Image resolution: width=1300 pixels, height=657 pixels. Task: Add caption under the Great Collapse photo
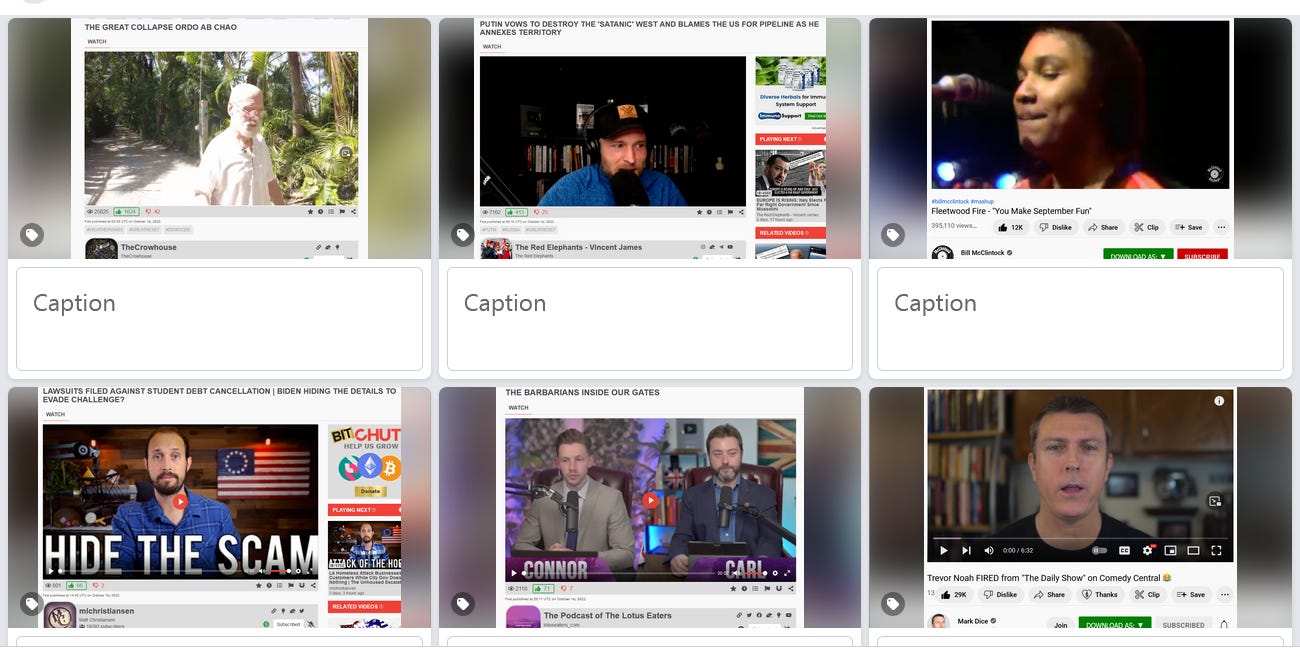click(x=219, y=318)
